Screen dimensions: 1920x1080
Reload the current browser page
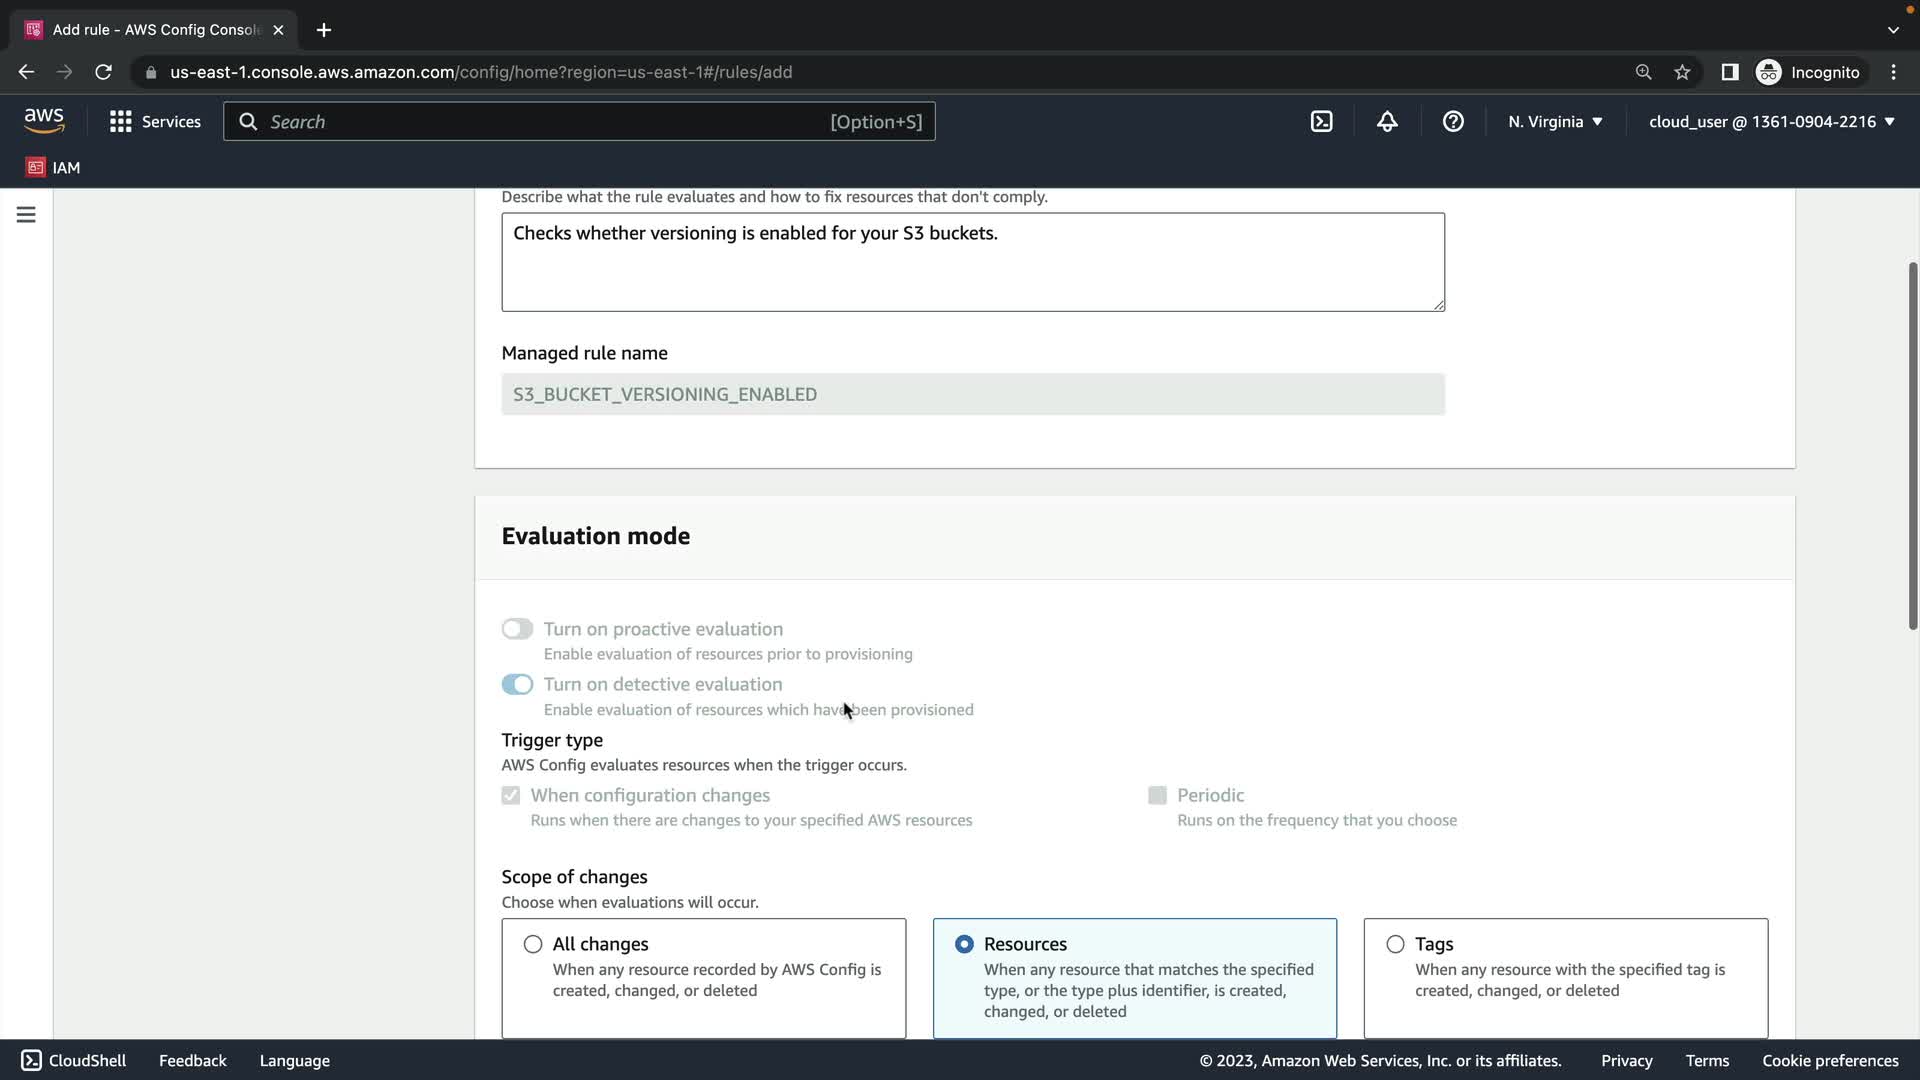[103, 72]
